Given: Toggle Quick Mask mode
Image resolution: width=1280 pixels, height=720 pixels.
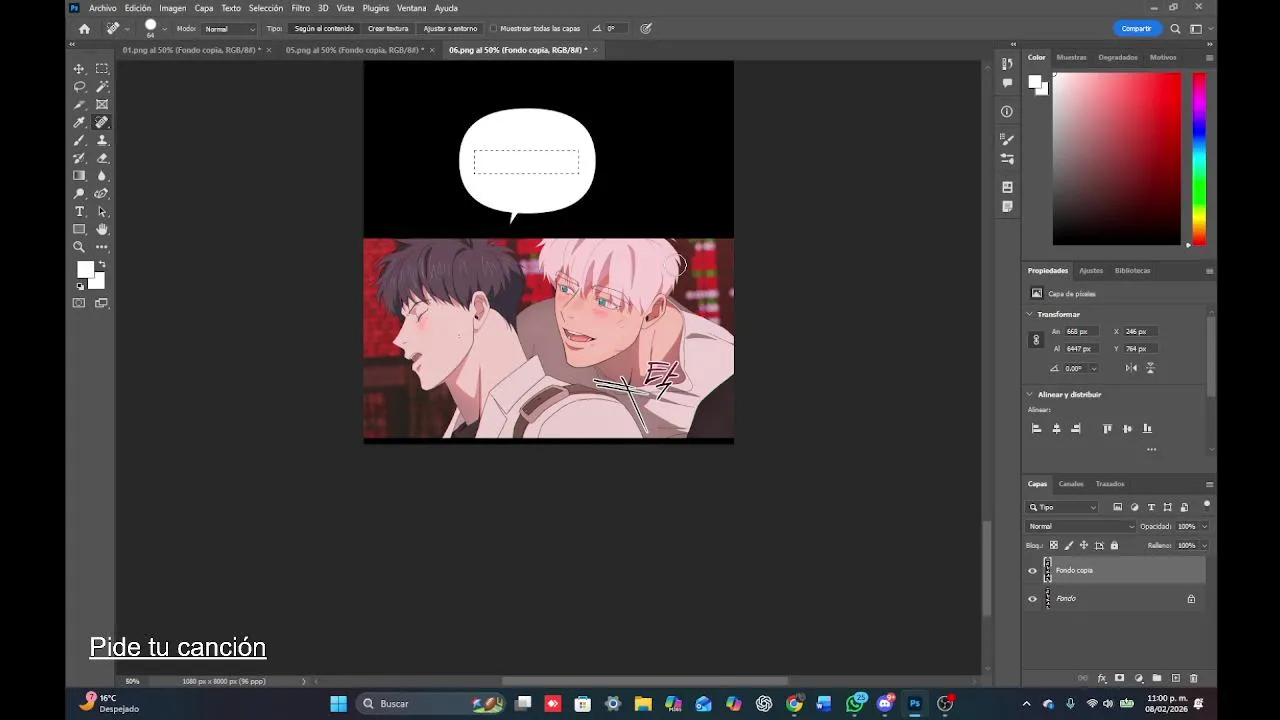Looking at the screenshot, I should point(79,303).
